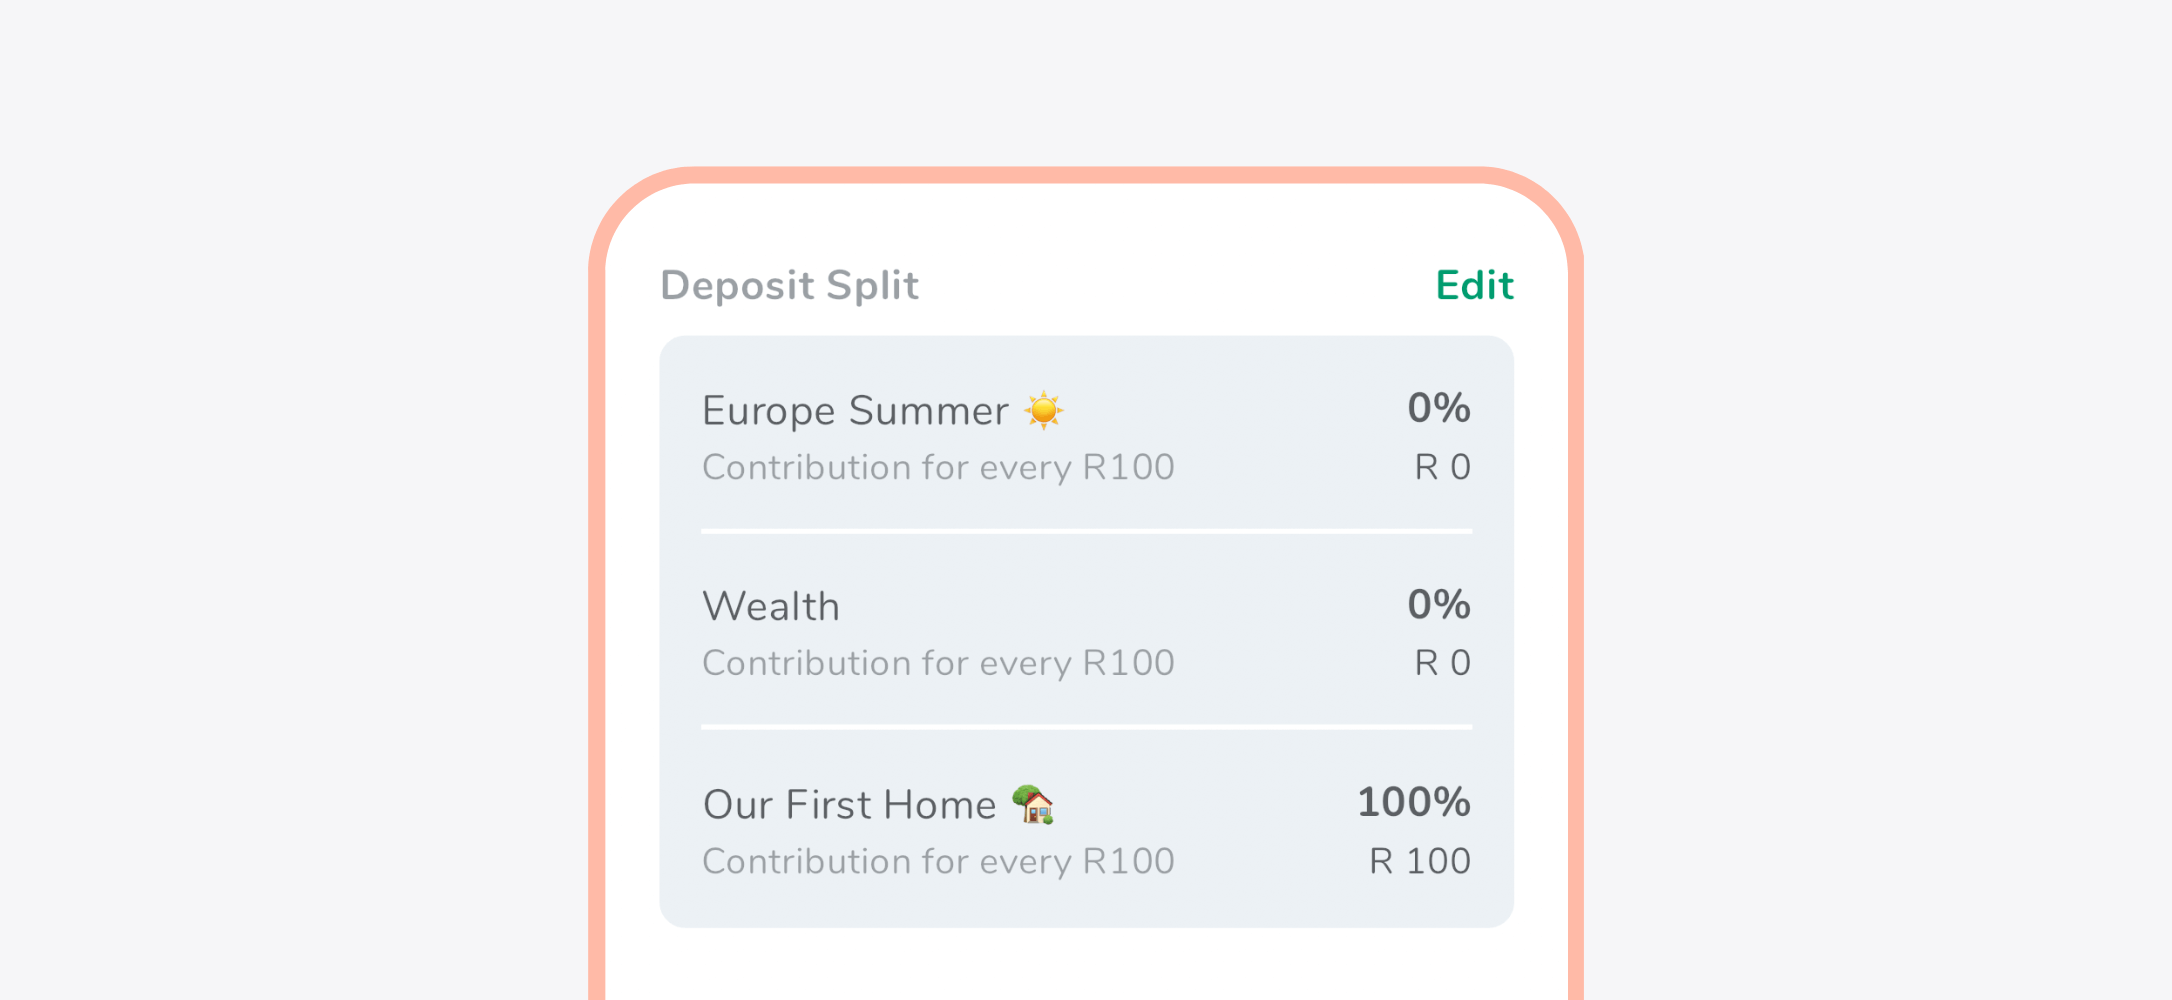Click Contribution for every R100 under Wealth
Image resolution: width=2172 pixels, height=1000 pixels.
pos(939,662)
